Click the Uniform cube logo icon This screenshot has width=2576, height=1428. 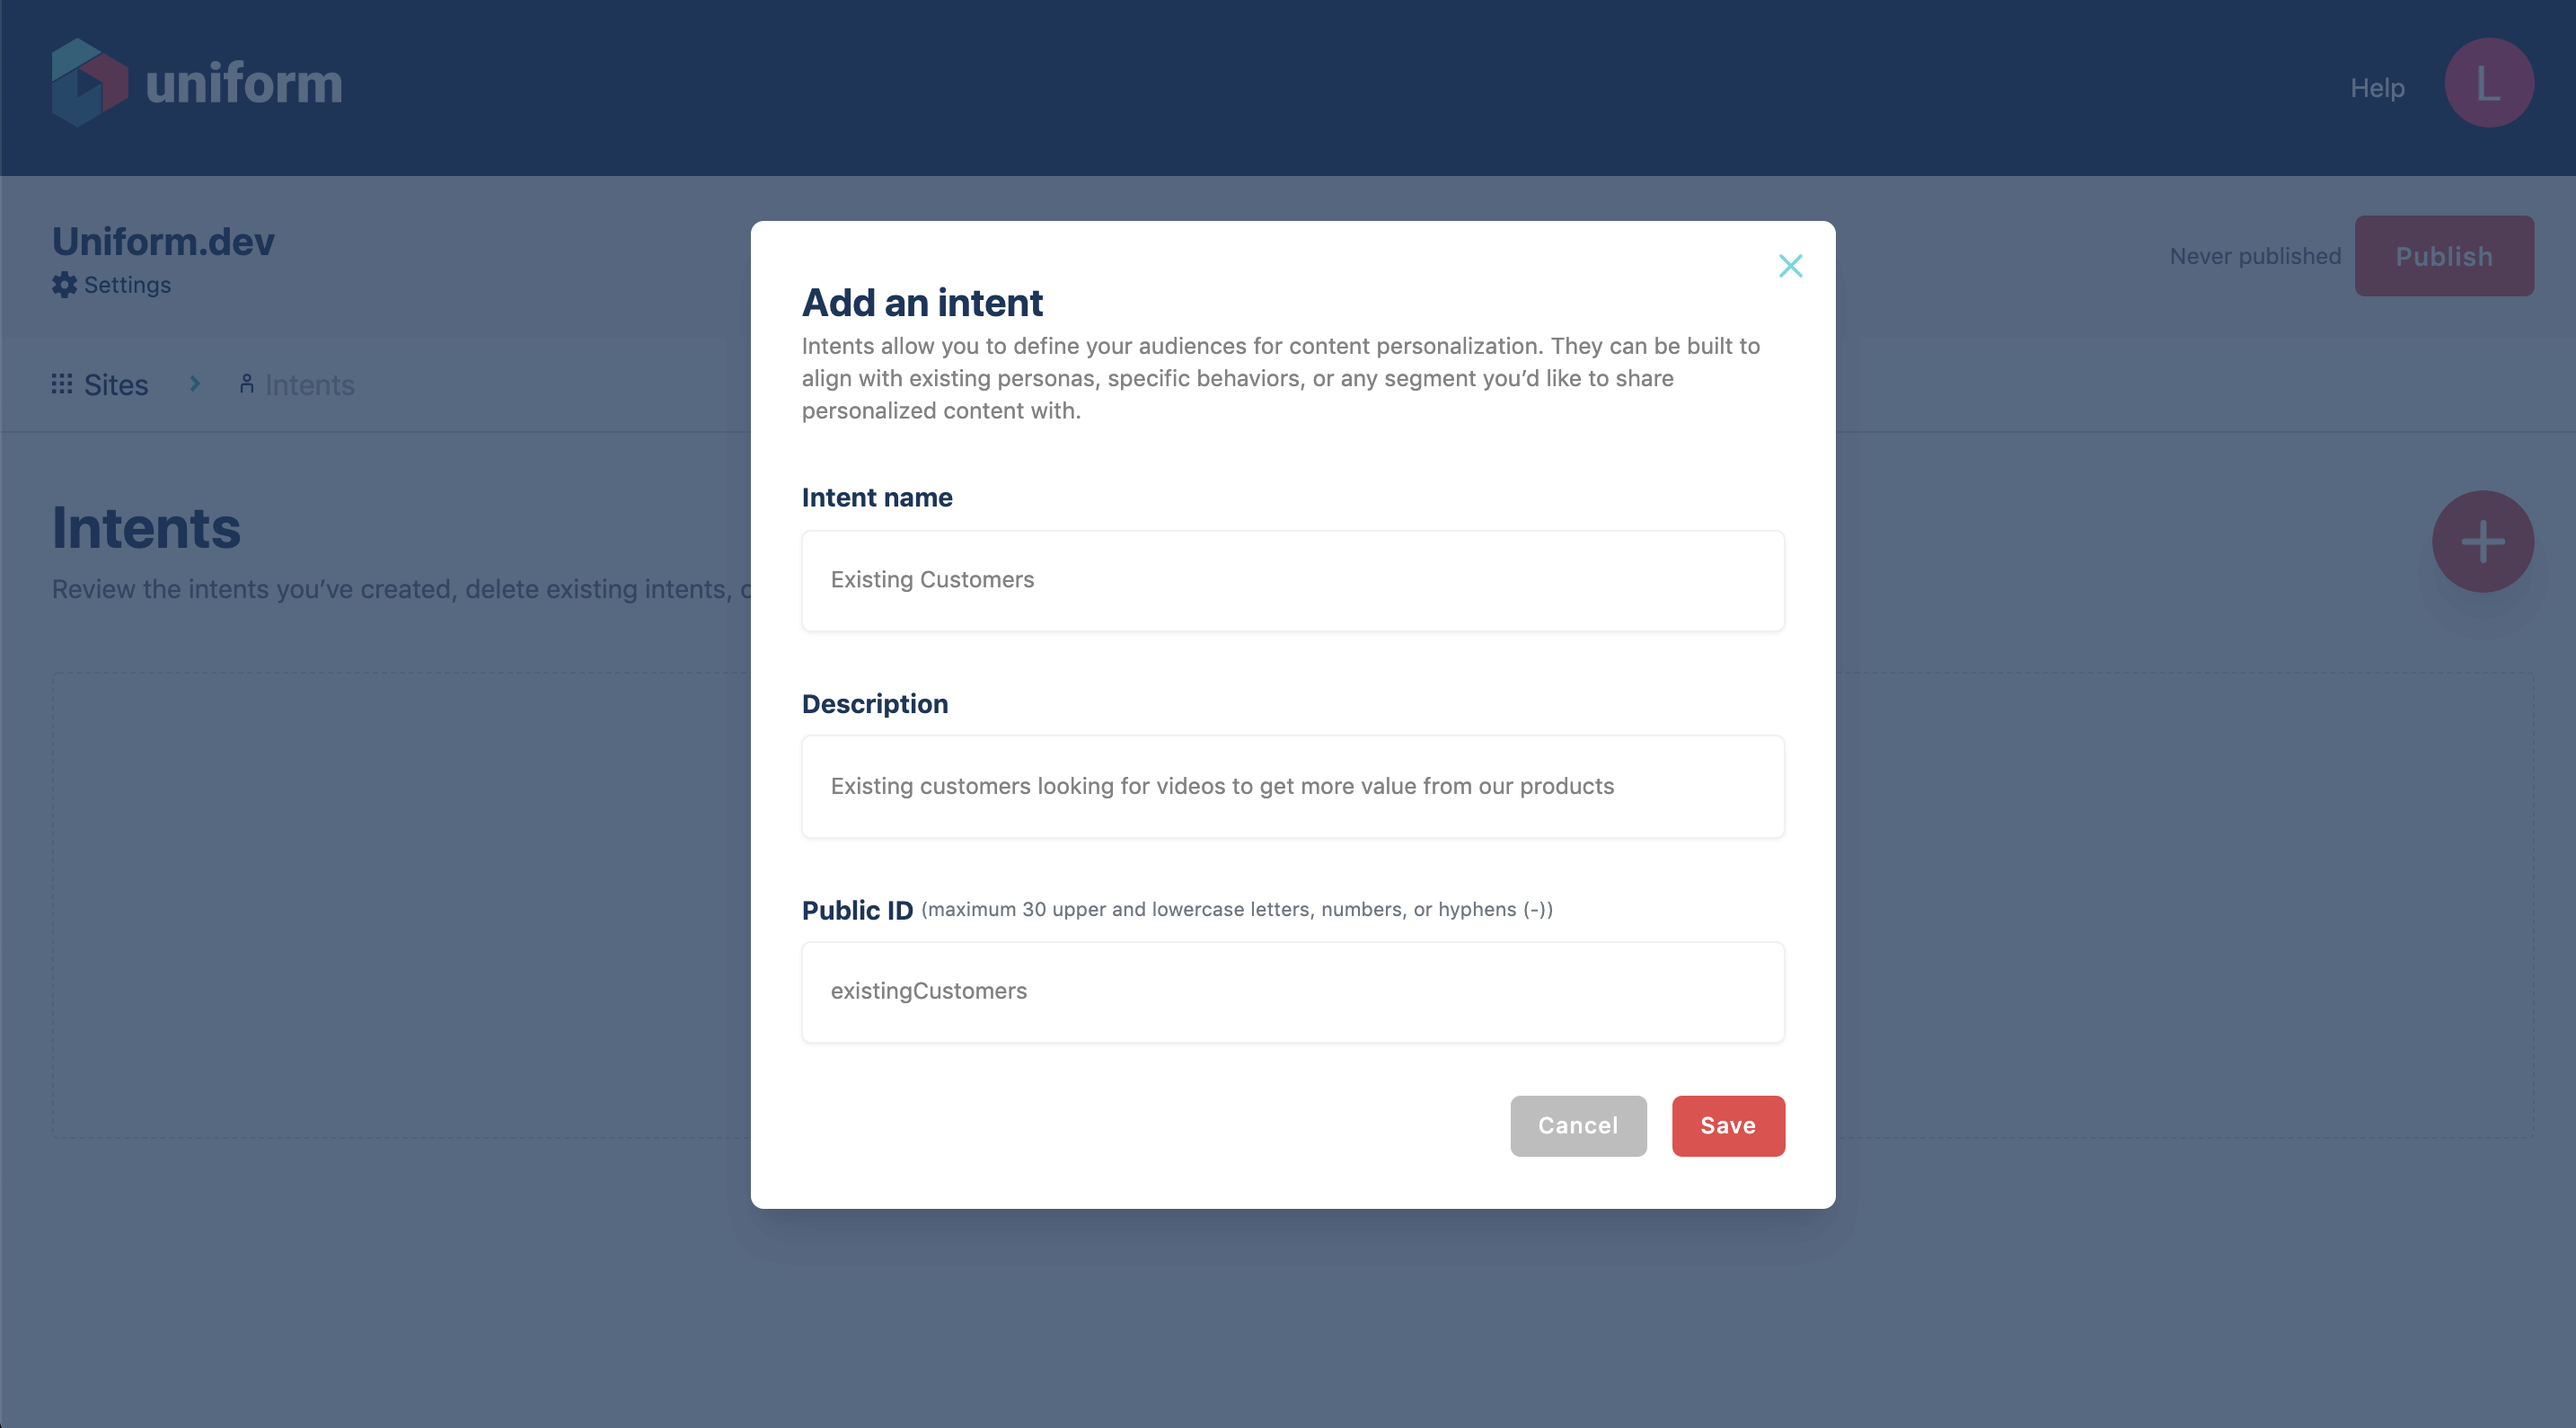89,82
